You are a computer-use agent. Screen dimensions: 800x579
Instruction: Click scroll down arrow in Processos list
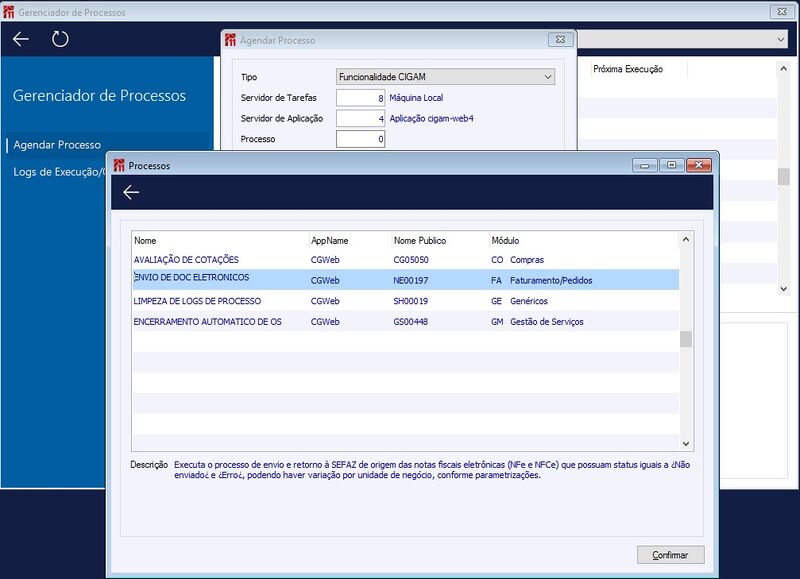tap(686, 444)
